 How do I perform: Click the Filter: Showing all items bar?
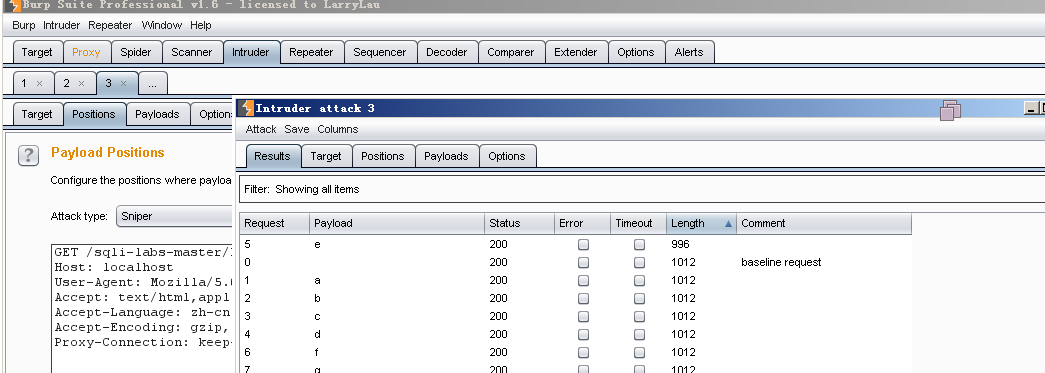[641, 189]
